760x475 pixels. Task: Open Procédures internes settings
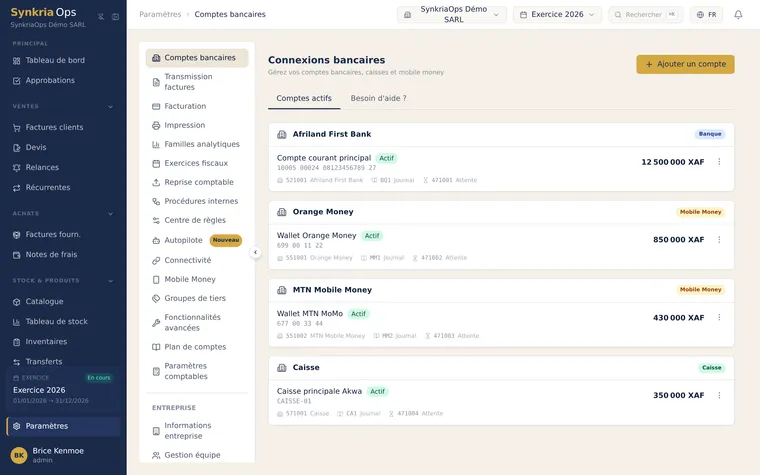pyautogui.click(x=197, y=201)
